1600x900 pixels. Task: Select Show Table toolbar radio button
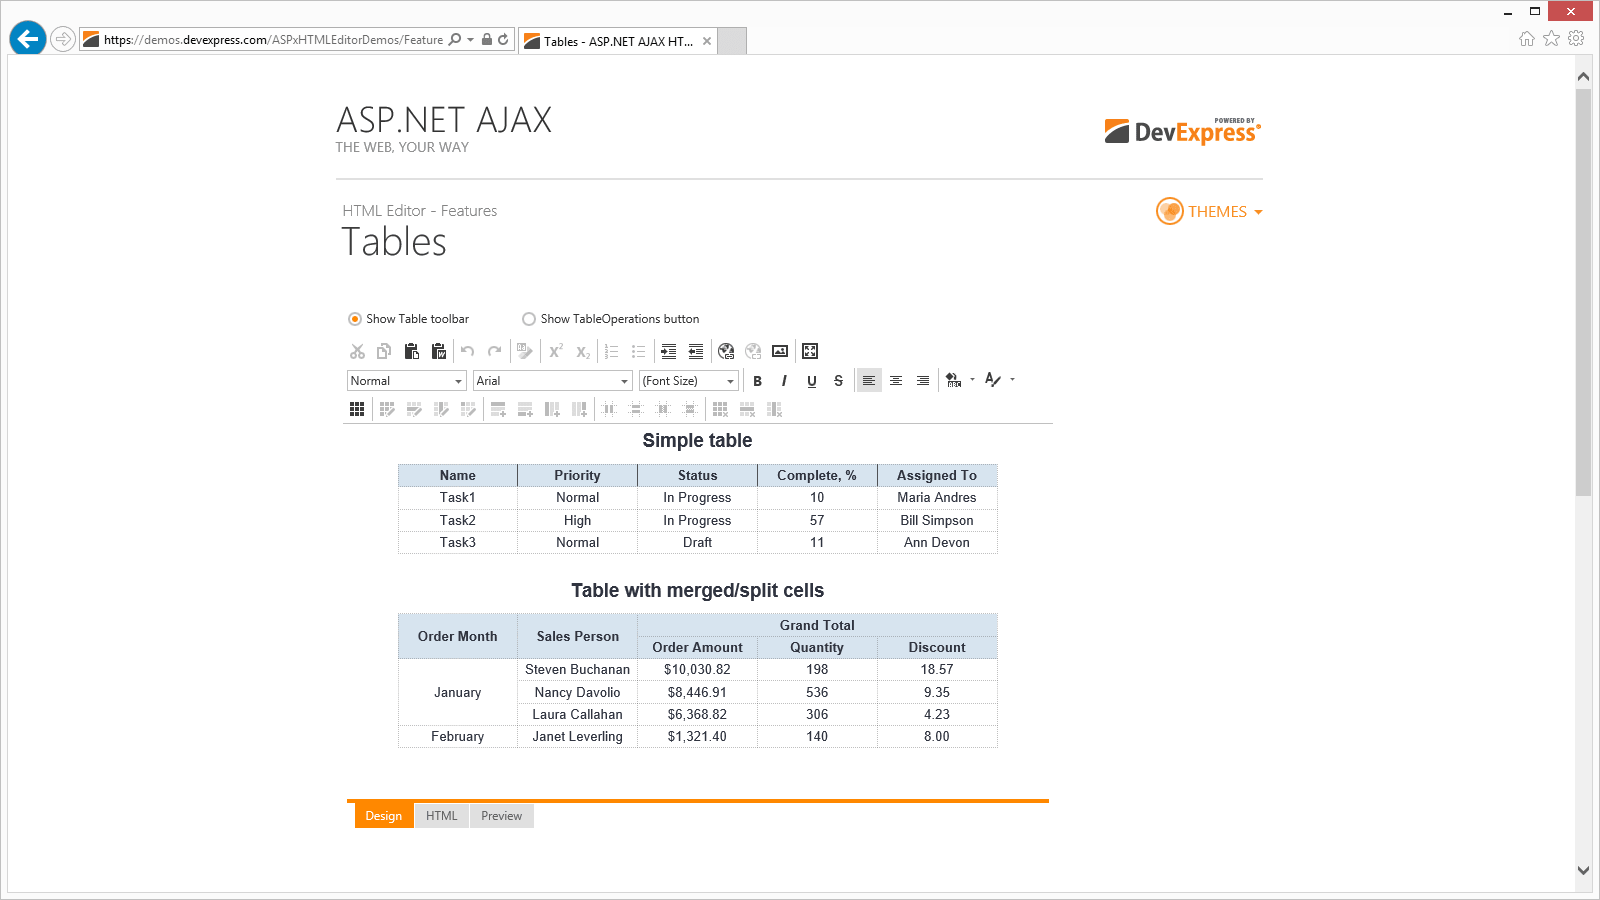pos(354,319)
